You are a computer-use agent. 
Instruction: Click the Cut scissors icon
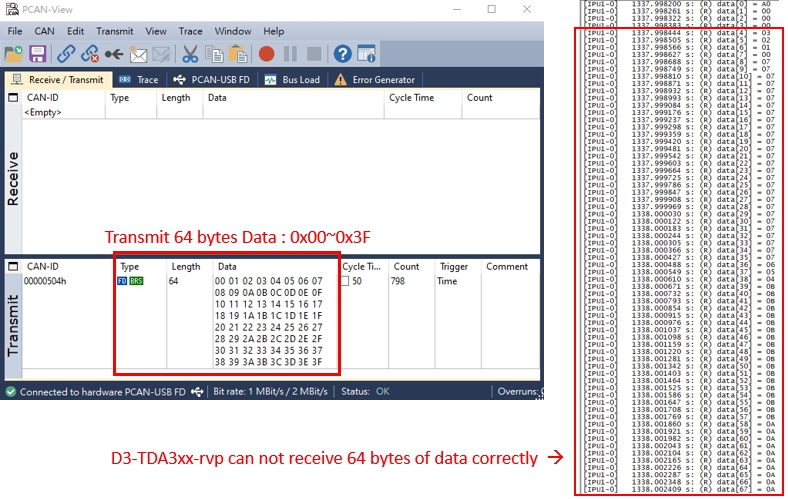[190, 54]
